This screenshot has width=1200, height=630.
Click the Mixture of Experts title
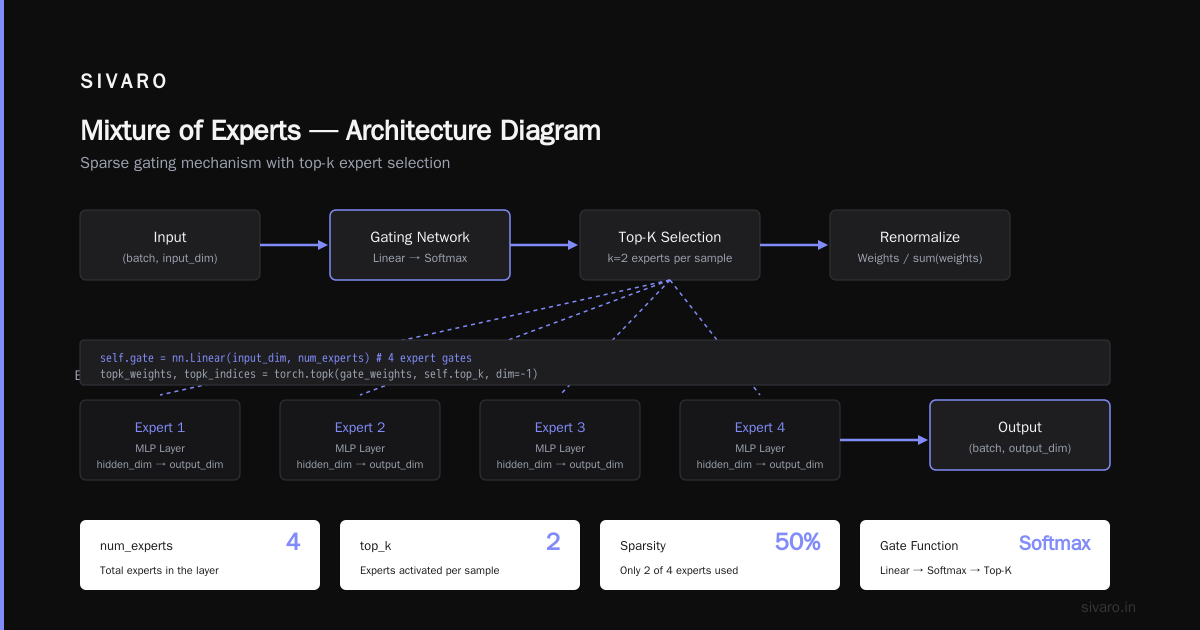click(340, 131)
